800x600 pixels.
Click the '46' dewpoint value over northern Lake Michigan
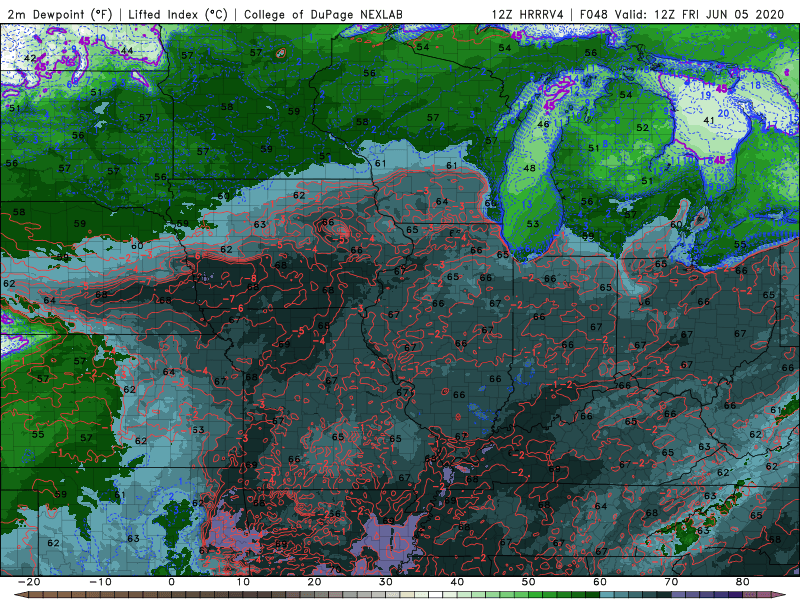pyautogui.click(x=543, y=124)
